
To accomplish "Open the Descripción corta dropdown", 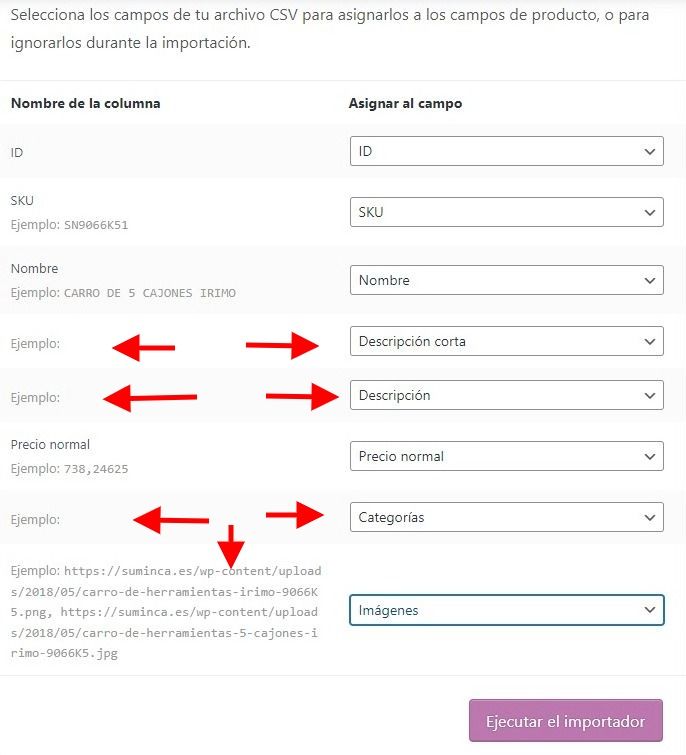I will click(x=506, y=341).
